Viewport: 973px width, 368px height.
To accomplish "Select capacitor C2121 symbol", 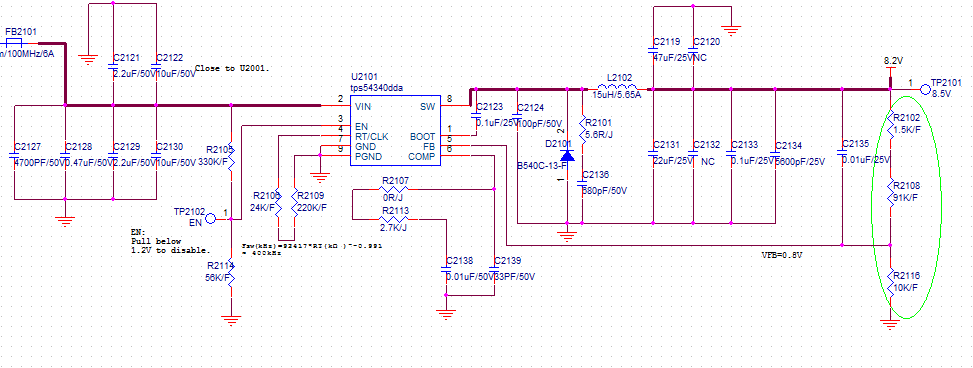I will [x=113, y=67].
